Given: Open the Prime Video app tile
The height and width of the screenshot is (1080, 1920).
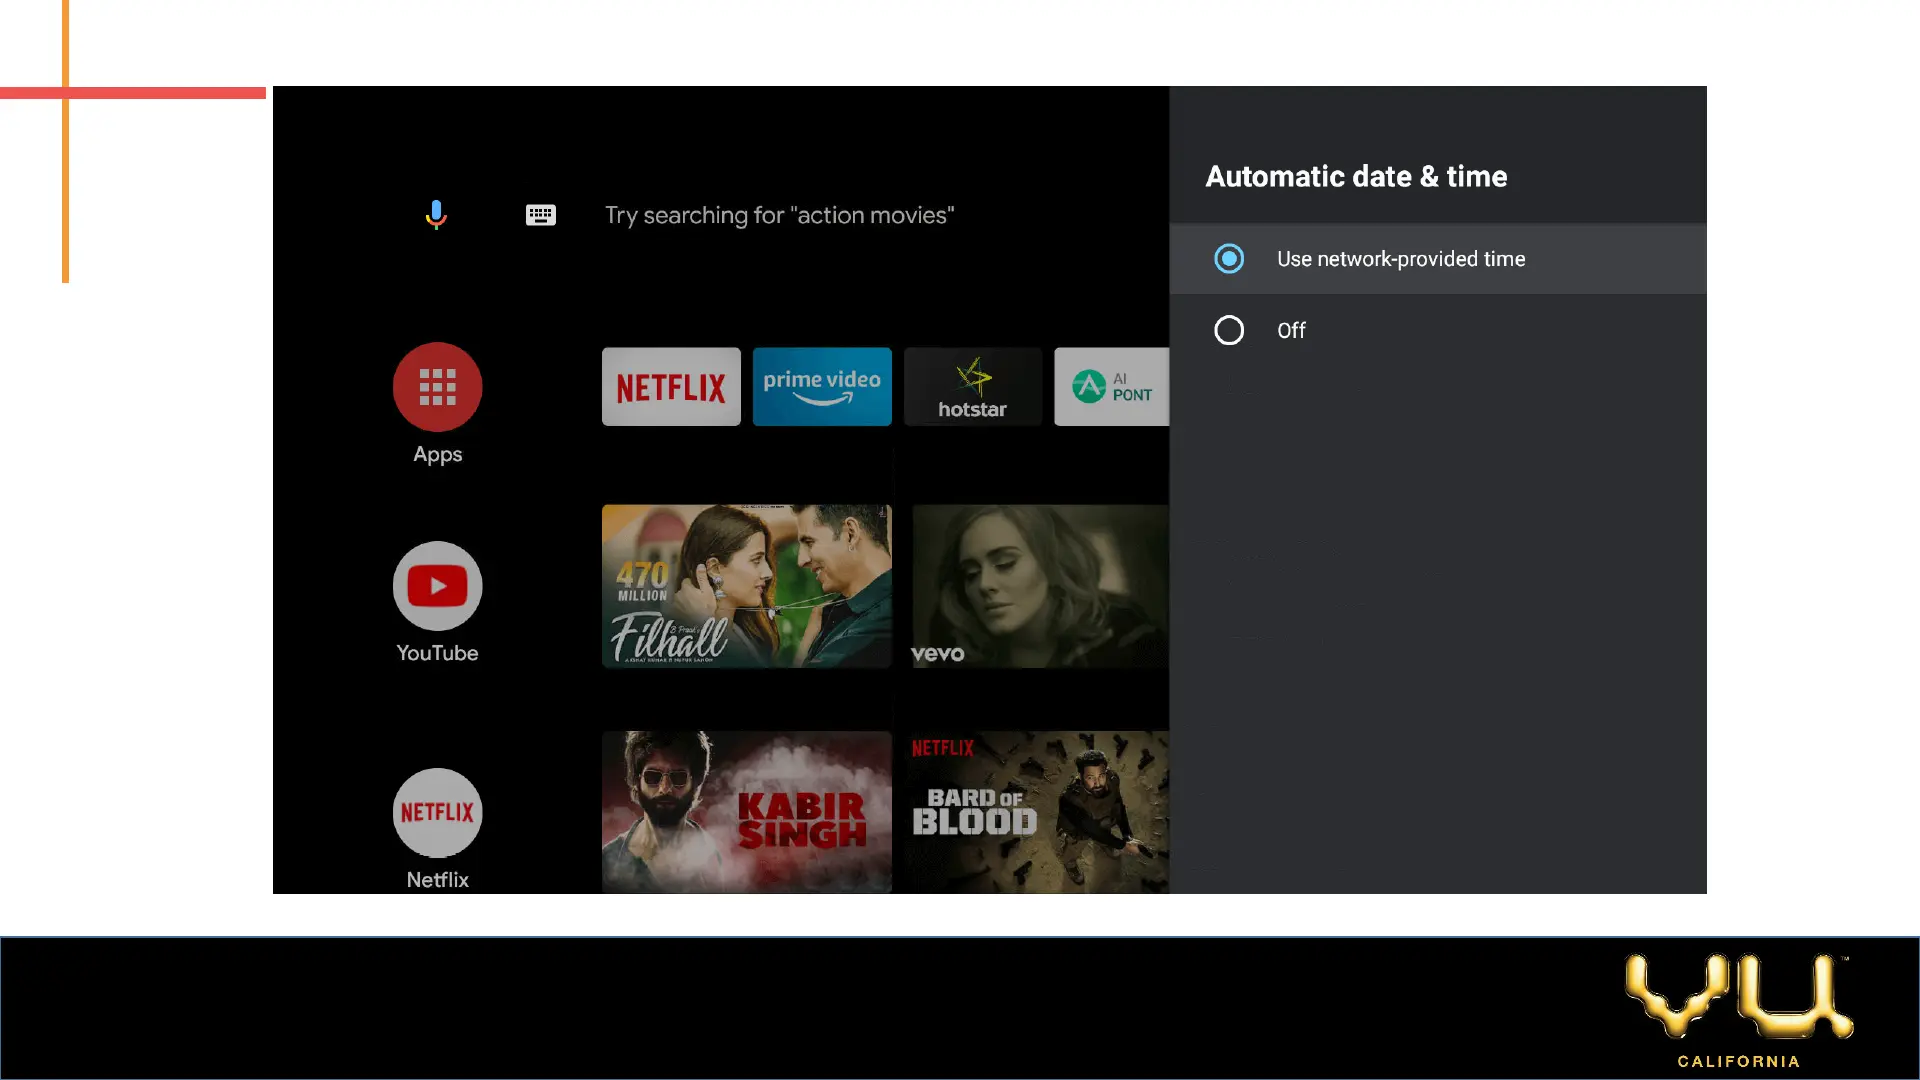Looking at the screenshot, I should click(821, 387).
